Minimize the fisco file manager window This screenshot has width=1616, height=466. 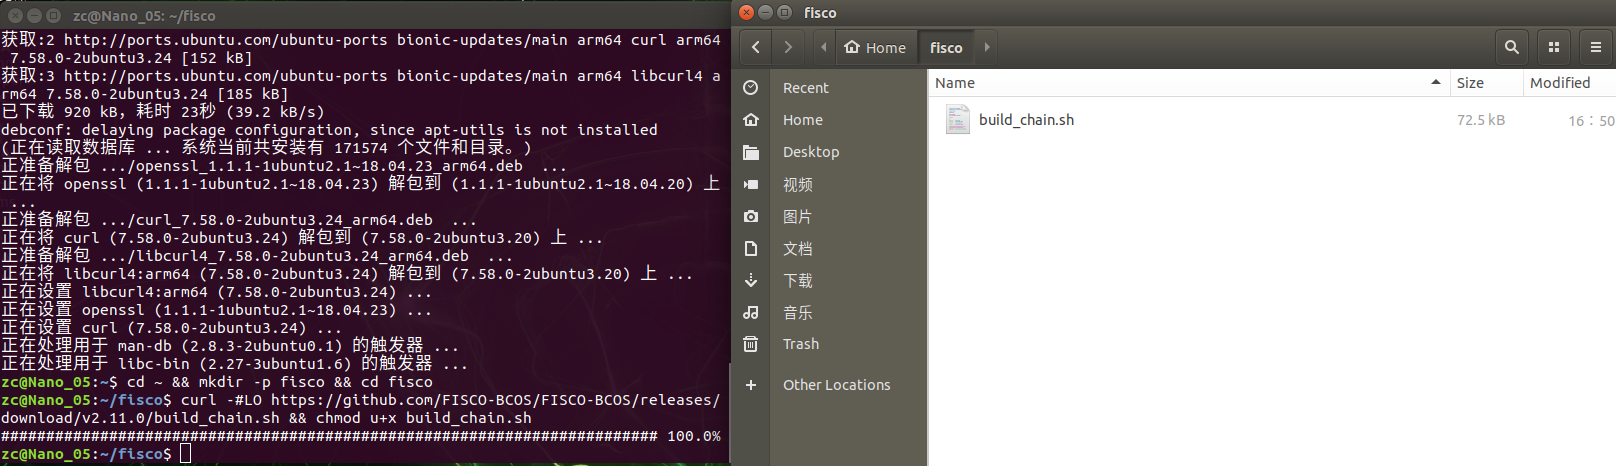[x=765, y=12]
